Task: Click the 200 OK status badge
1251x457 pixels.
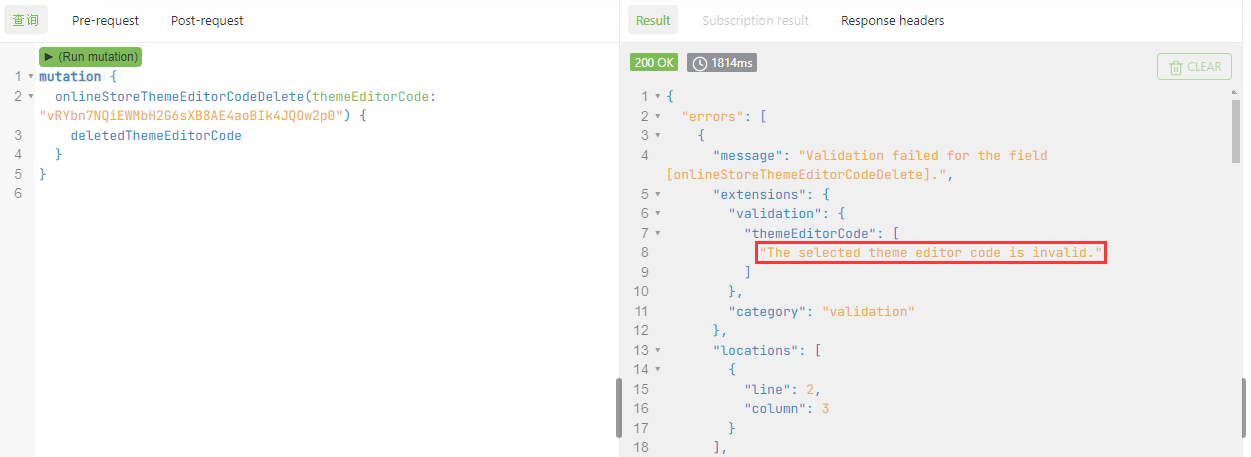Action: [654, 64]
